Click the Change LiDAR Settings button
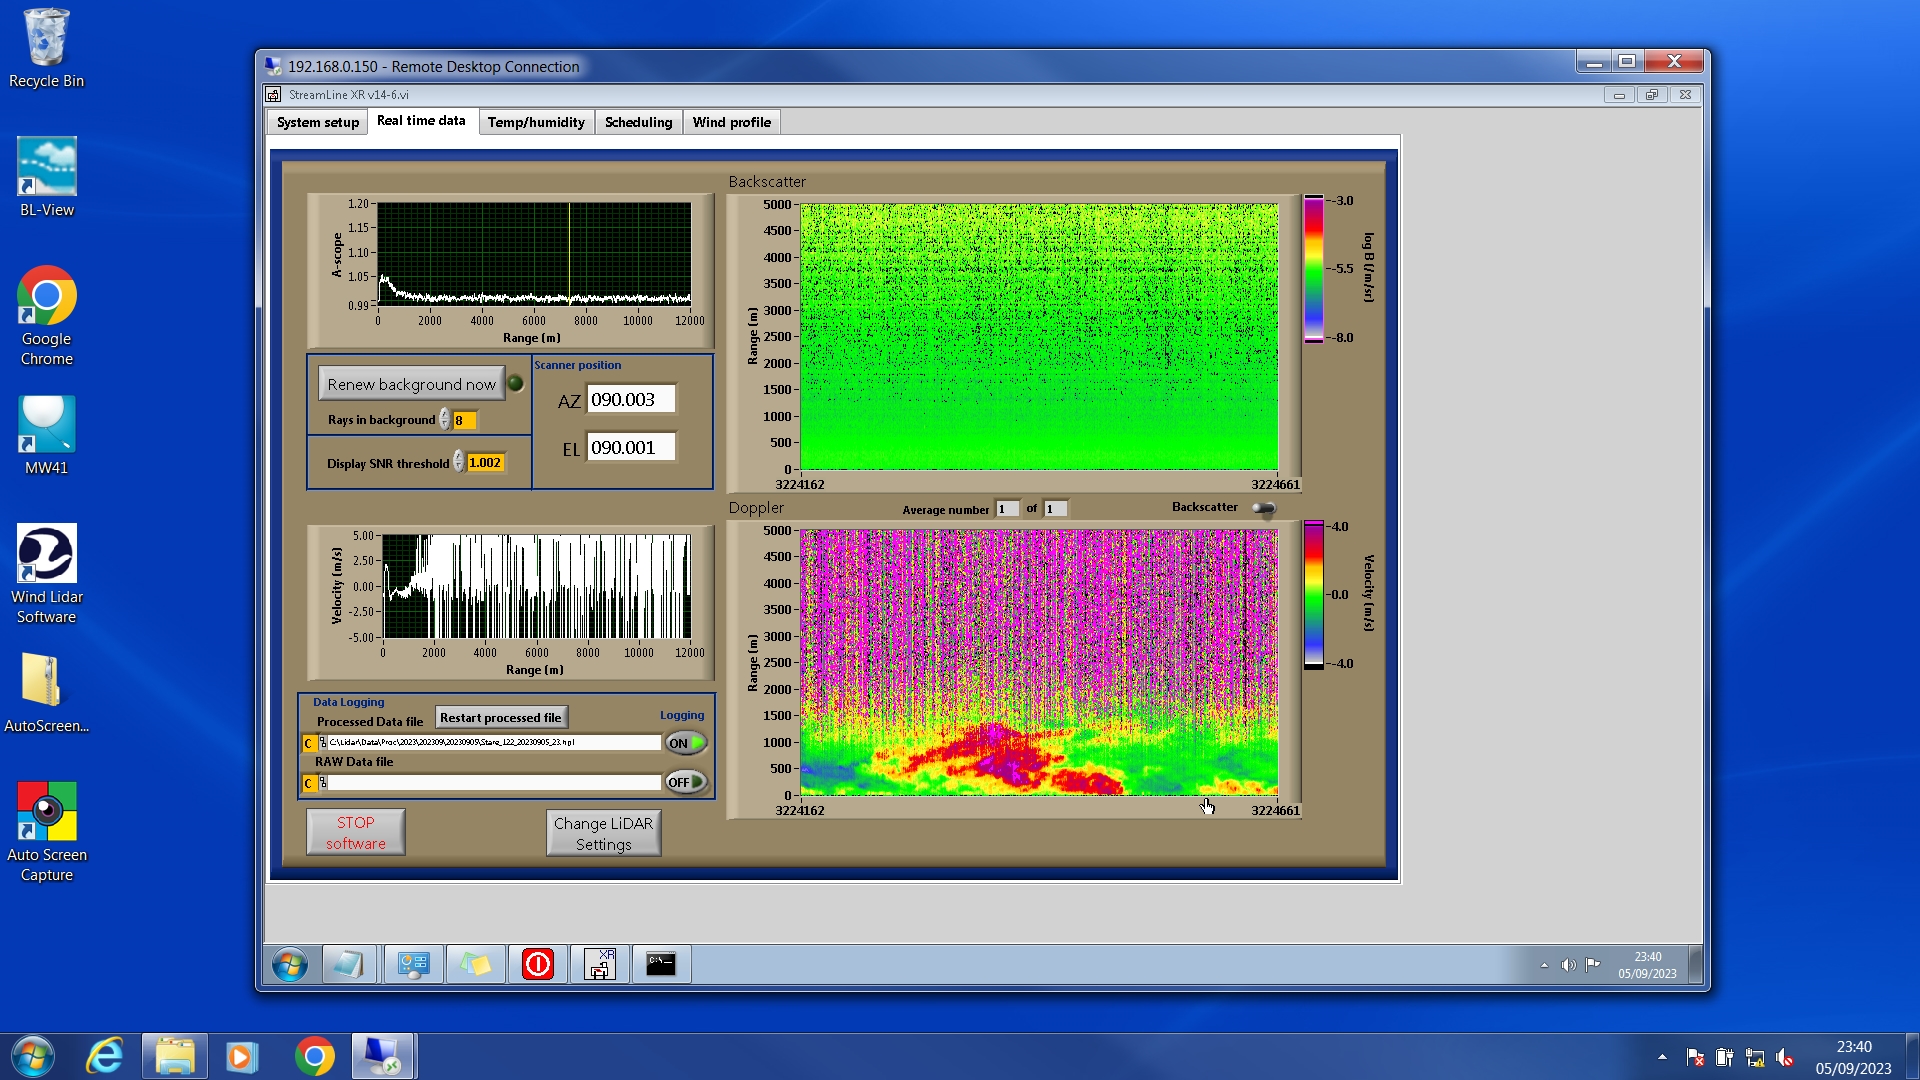 click(603, 833)
